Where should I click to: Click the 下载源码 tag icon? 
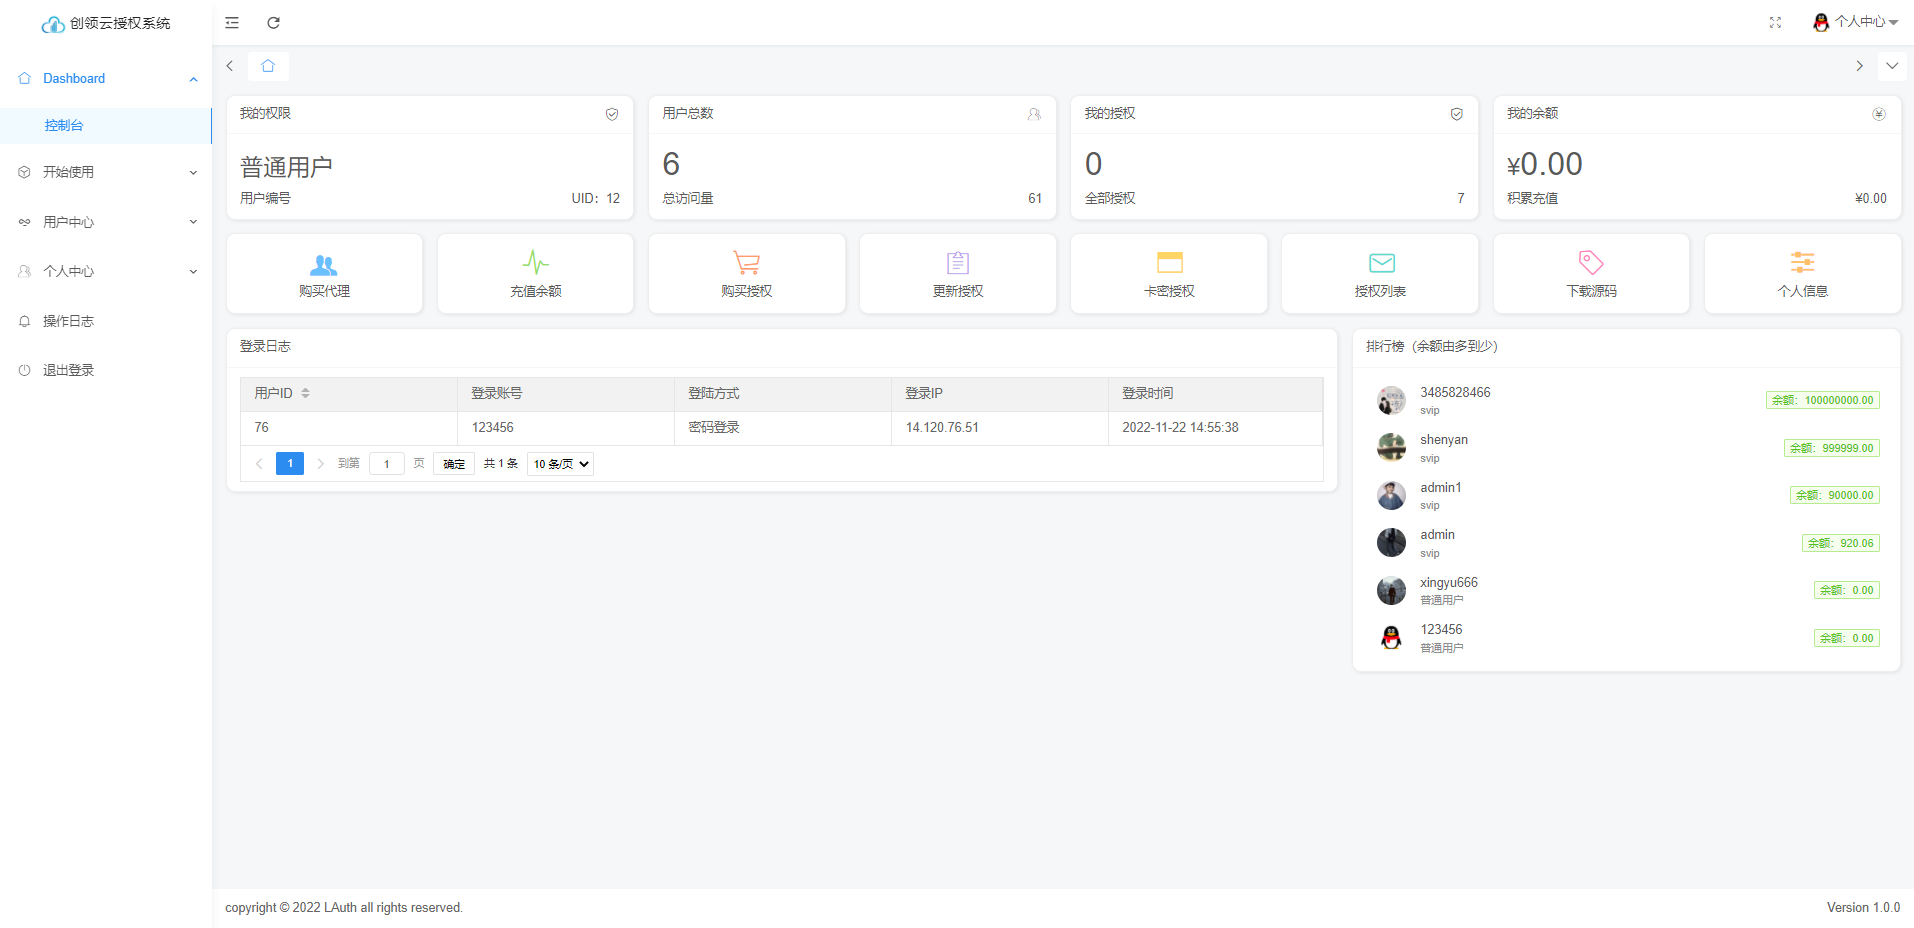1591,263
